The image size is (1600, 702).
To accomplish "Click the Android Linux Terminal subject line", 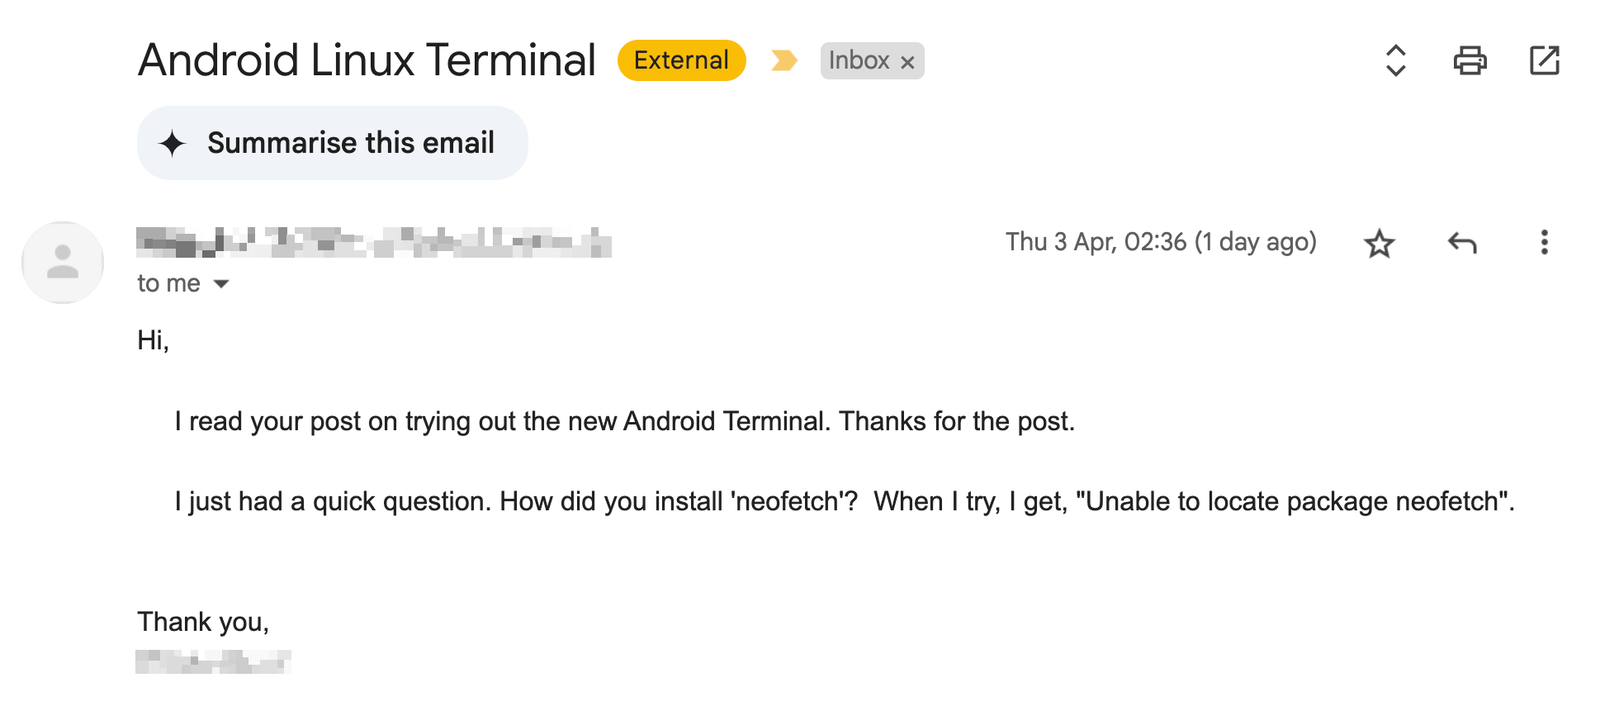I will pyautogui.click(x=366, y=60).
